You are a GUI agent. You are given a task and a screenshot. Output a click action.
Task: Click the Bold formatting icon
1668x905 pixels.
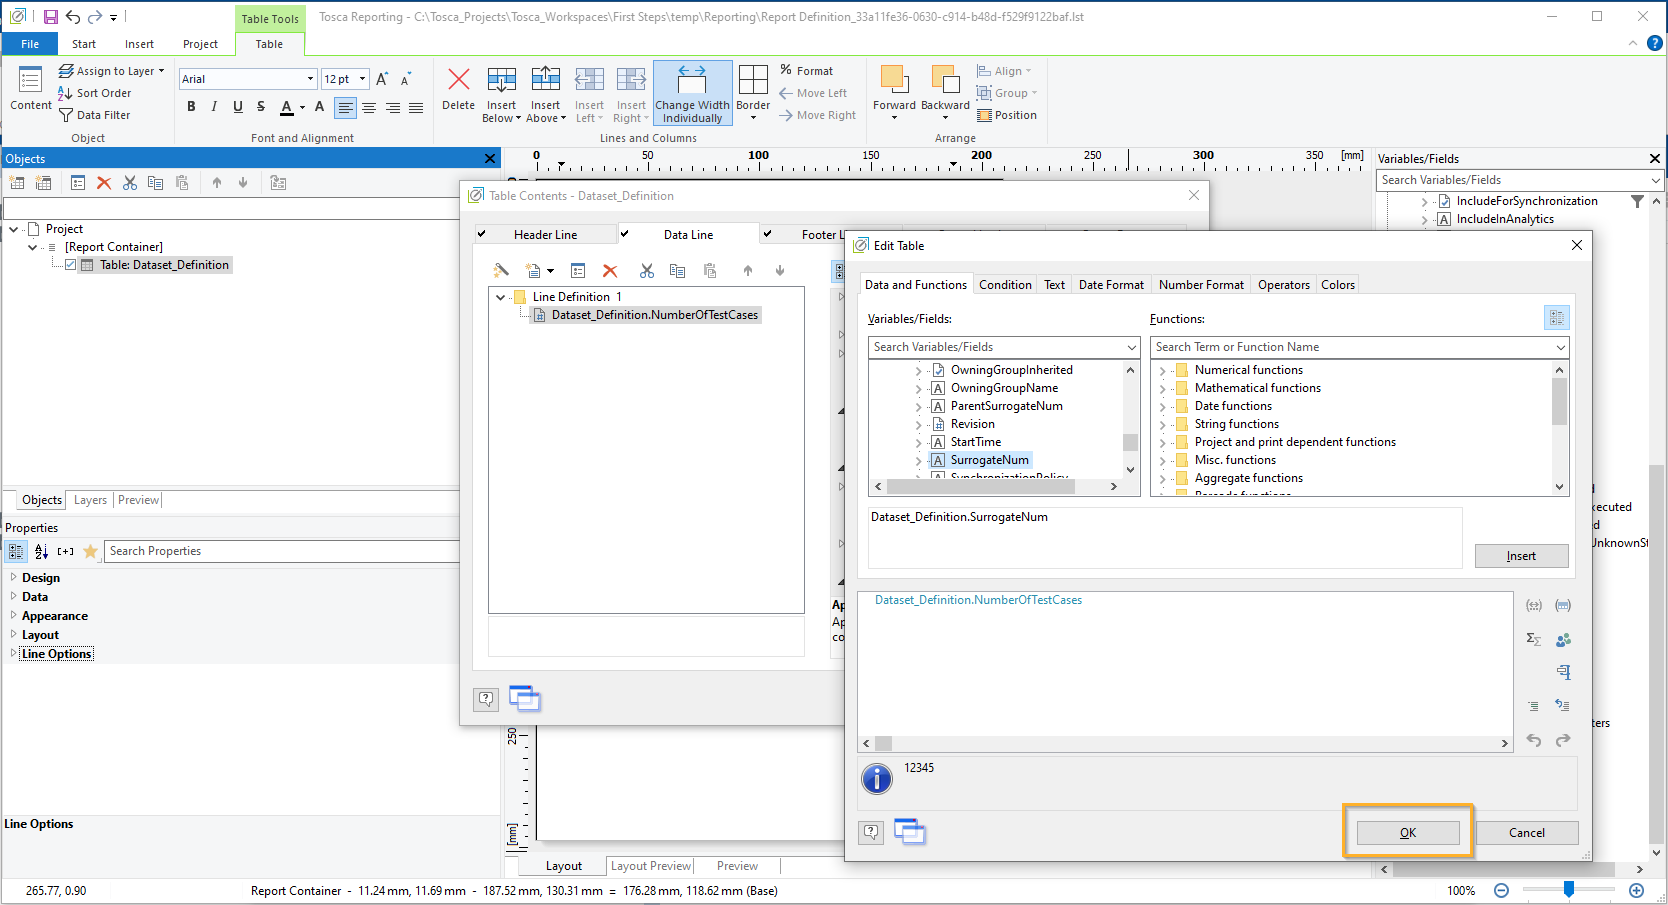pos(191,107)
